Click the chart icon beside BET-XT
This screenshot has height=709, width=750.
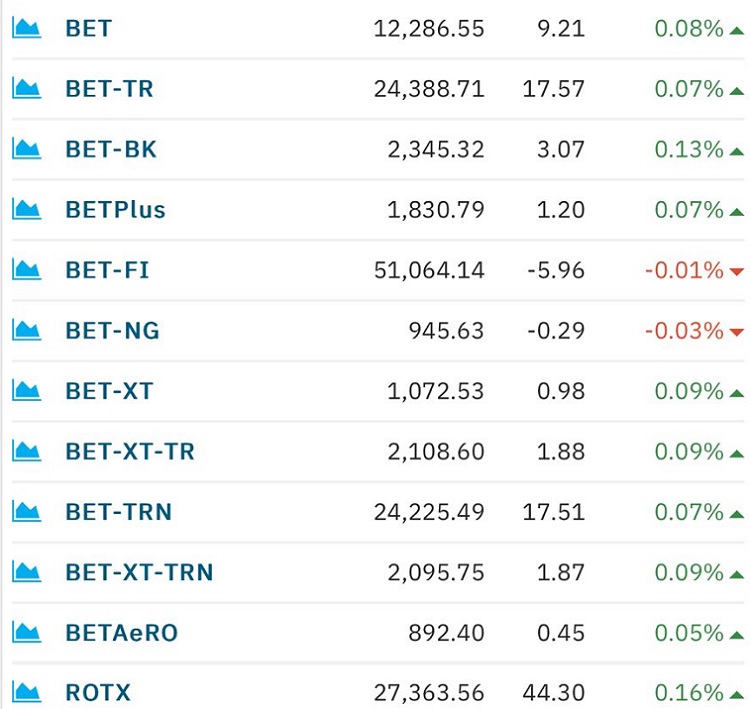click(x=26, y=390)
